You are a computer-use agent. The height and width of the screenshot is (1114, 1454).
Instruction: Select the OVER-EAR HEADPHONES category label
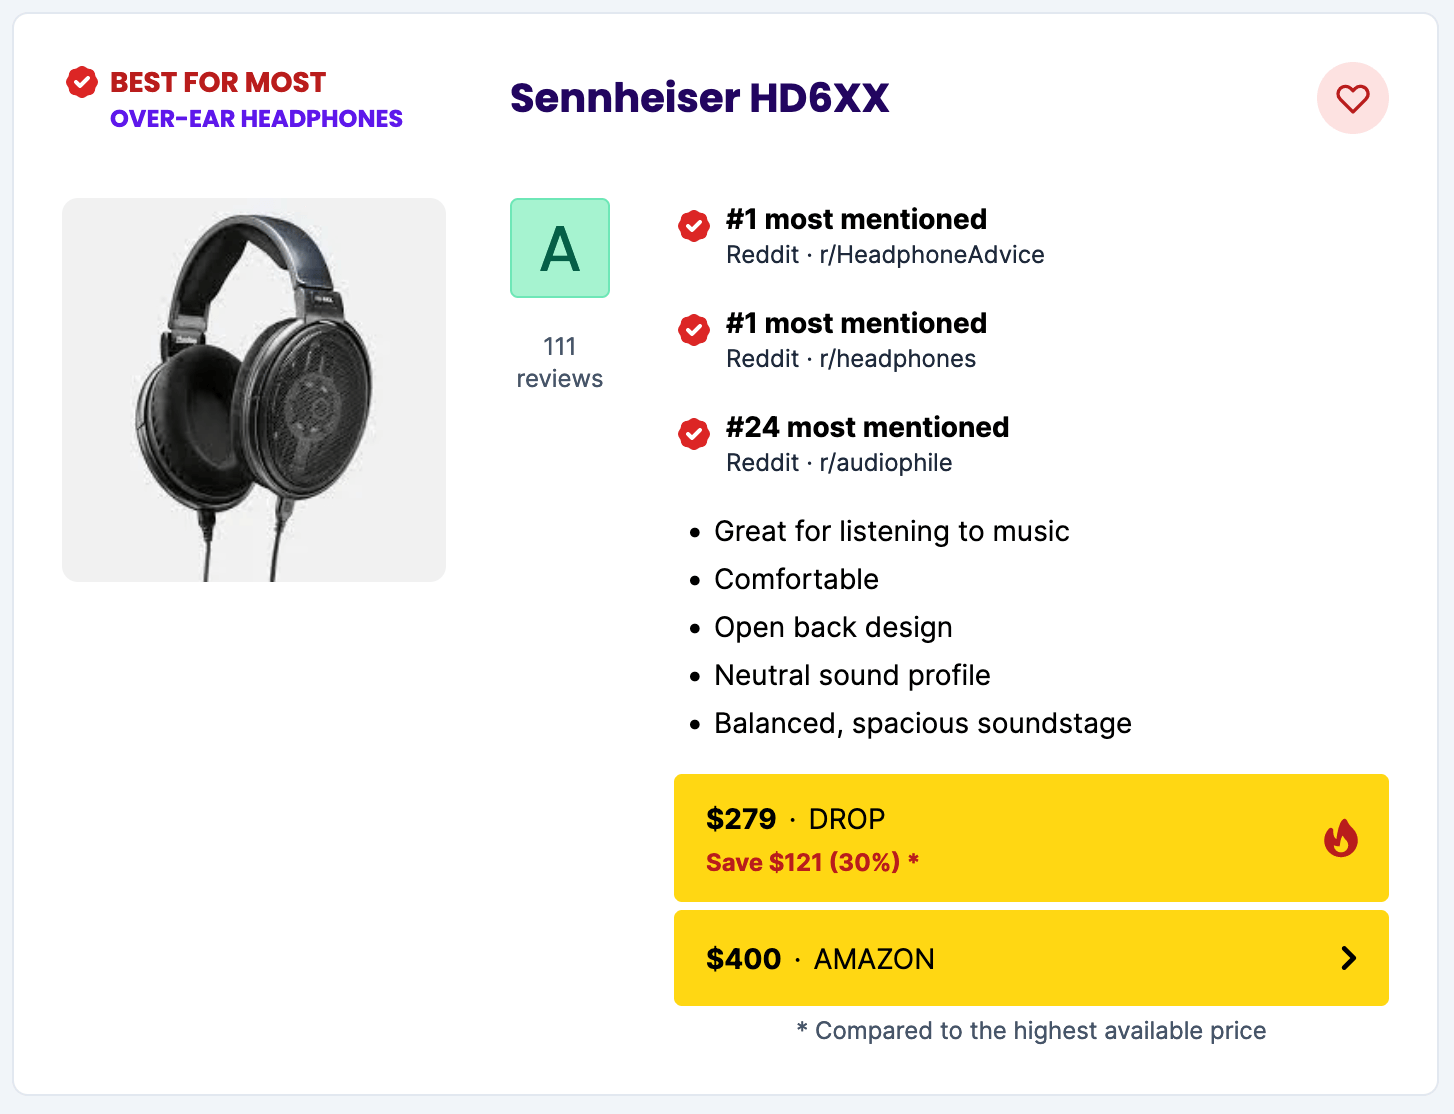point(255,119)
